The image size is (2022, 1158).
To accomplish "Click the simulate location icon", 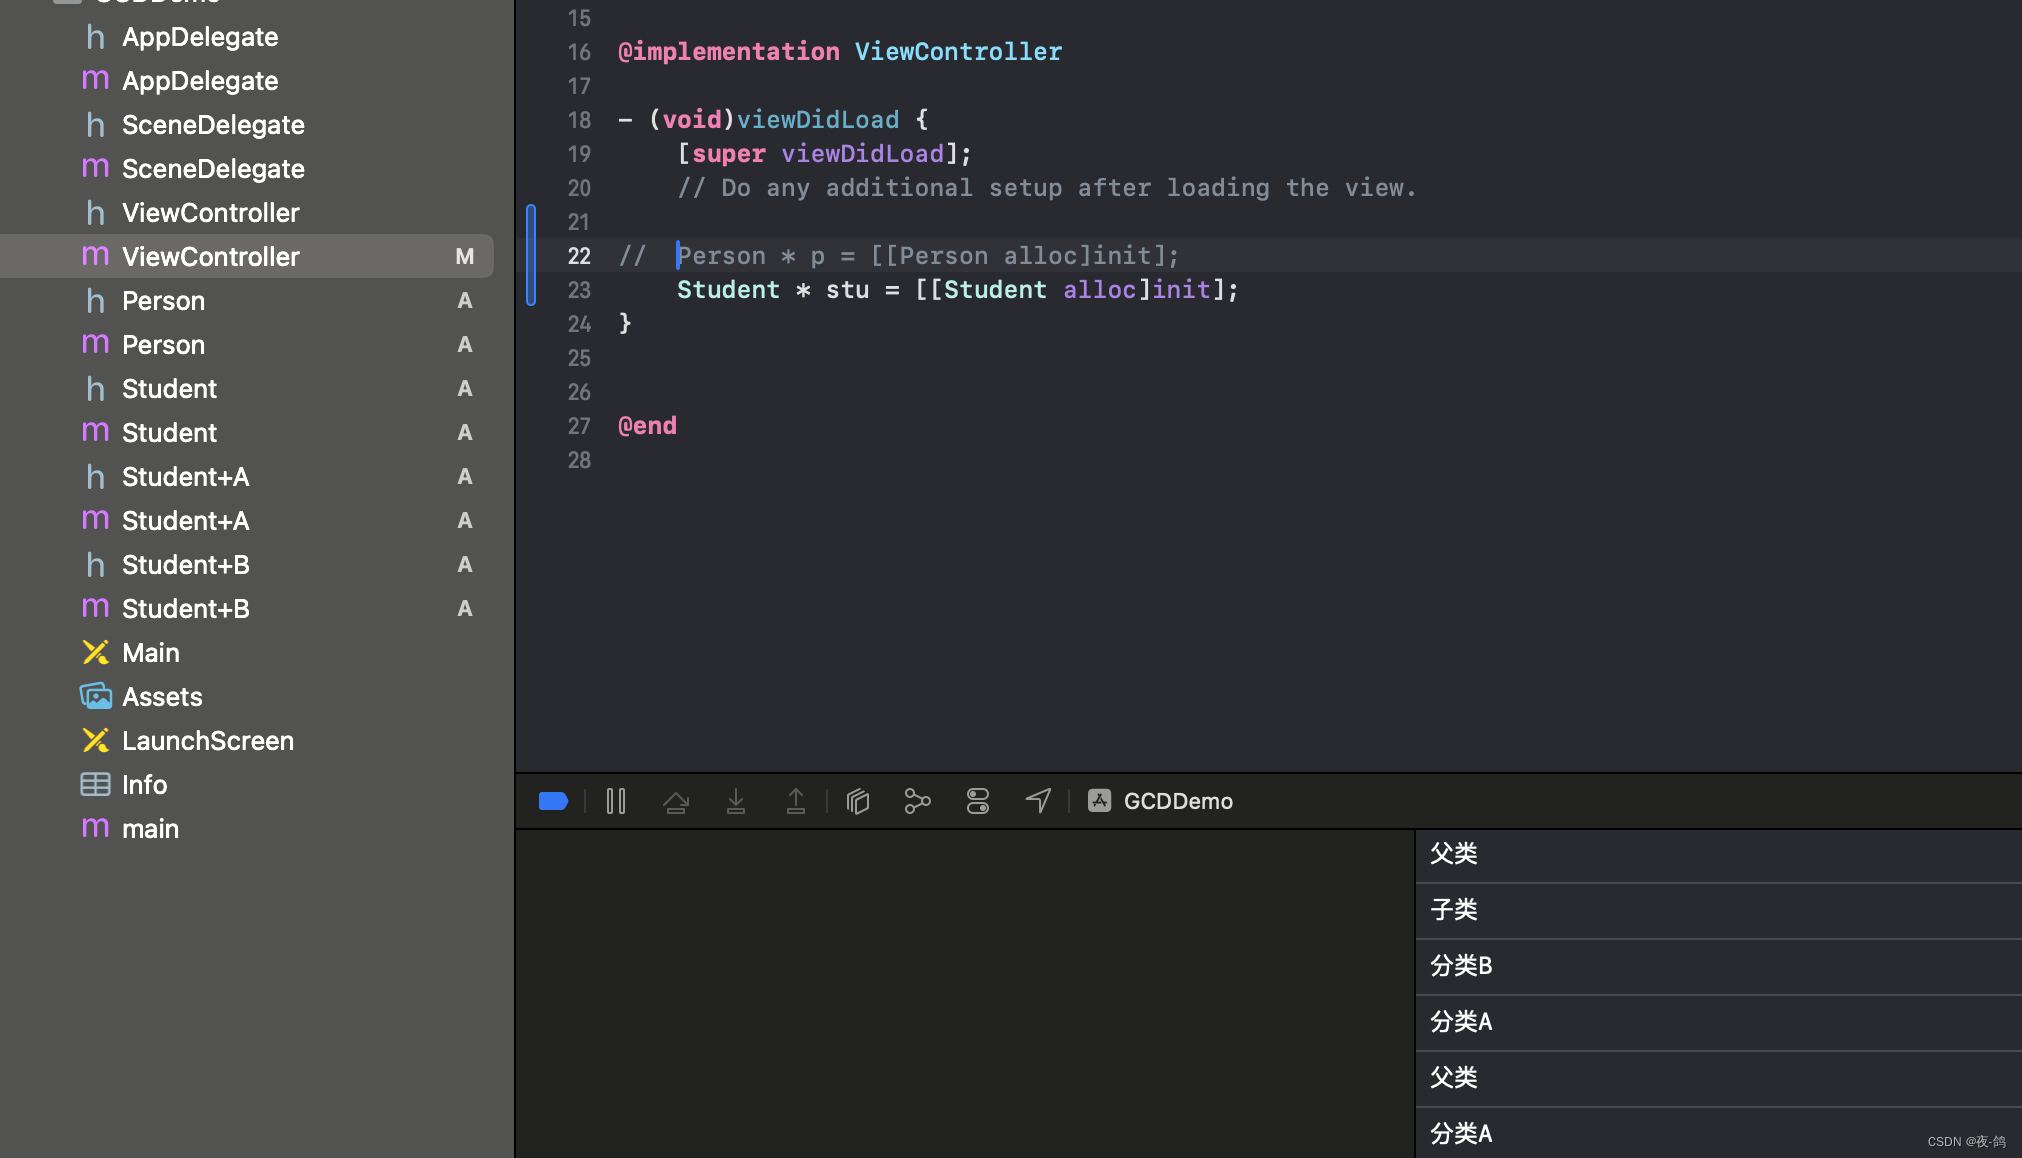I will click(x=1040, y=800).
